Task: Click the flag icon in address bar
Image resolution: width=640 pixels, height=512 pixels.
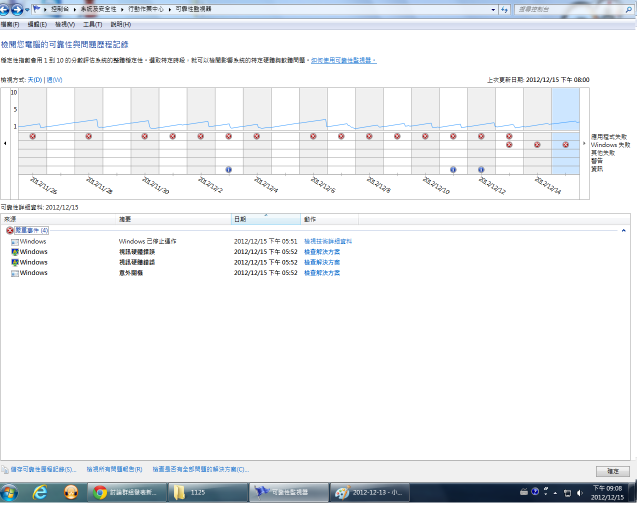Action: click(x=37, y=9)
